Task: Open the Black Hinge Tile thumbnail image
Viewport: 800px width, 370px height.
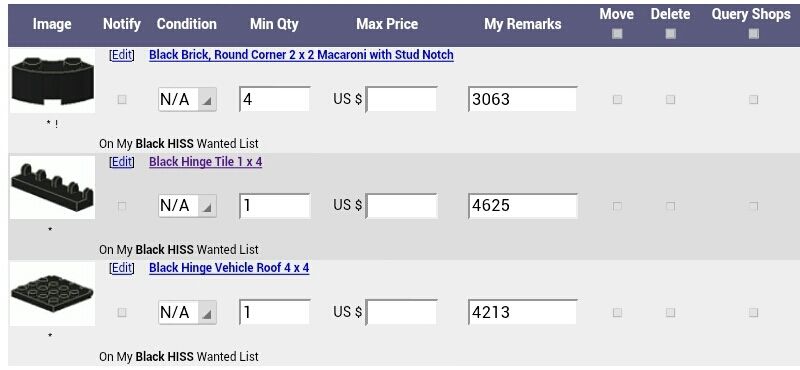Action: [x=52, y=188]
